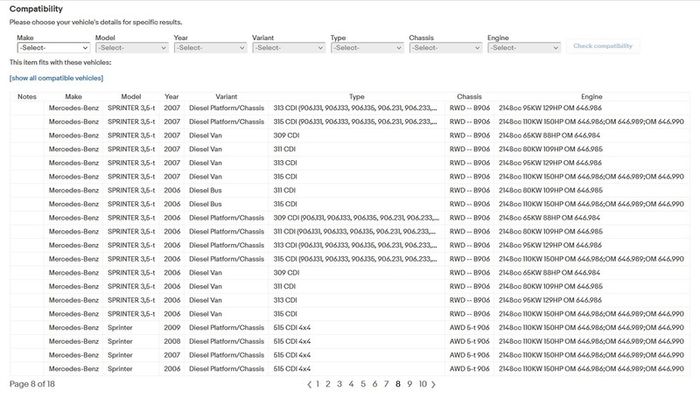Open the Year dropdown
700x398 pixels.
tap(210, 48)
